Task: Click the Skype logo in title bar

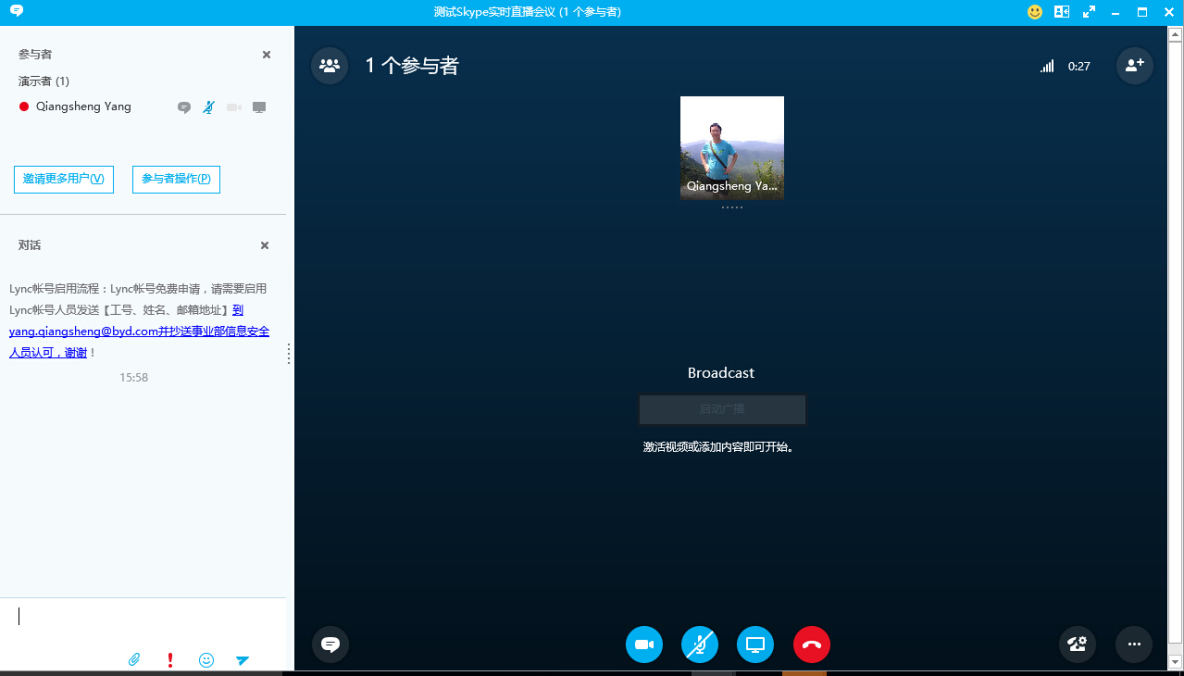Action: point(17,11)
